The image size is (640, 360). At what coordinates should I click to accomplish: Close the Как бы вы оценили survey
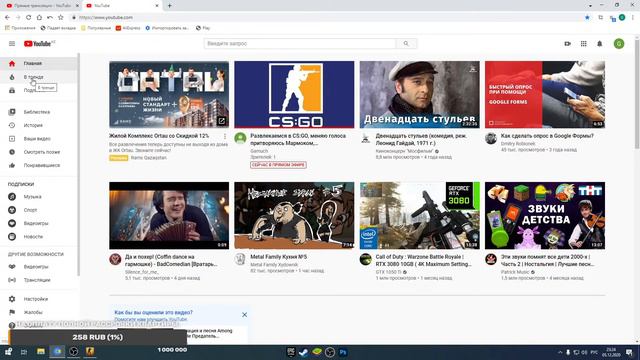point(244,315)
